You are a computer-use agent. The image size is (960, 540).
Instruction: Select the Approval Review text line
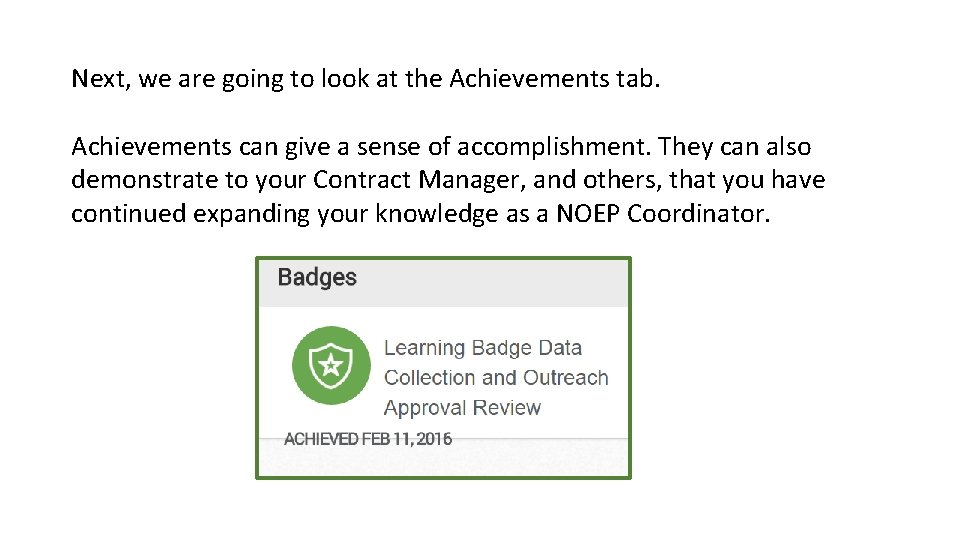(462, 408)
